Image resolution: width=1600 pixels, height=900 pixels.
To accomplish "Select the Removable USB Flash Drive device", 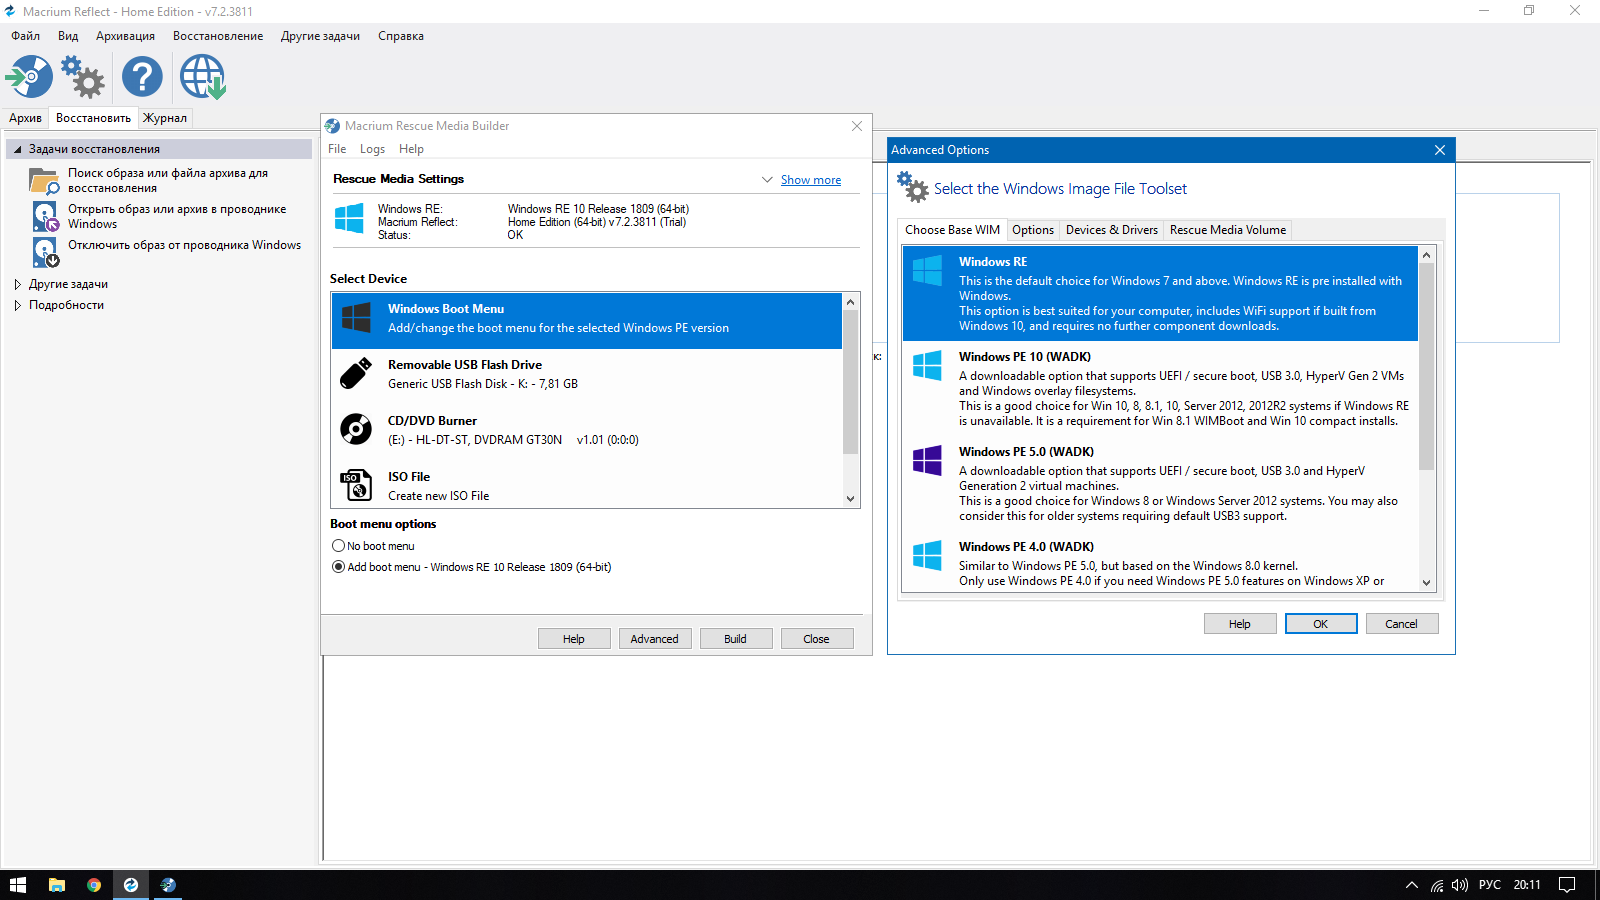I will click(x=587, y=374).
